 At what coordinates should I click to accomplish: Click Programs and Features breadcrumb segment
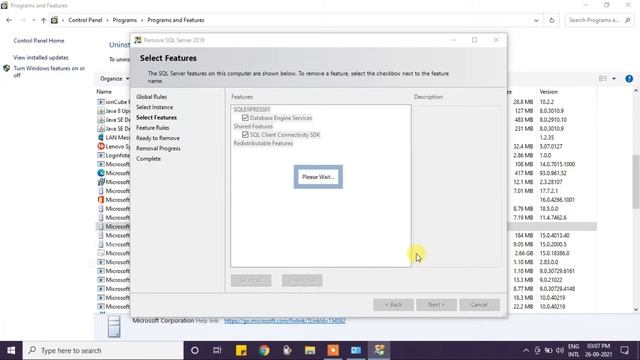176,20
